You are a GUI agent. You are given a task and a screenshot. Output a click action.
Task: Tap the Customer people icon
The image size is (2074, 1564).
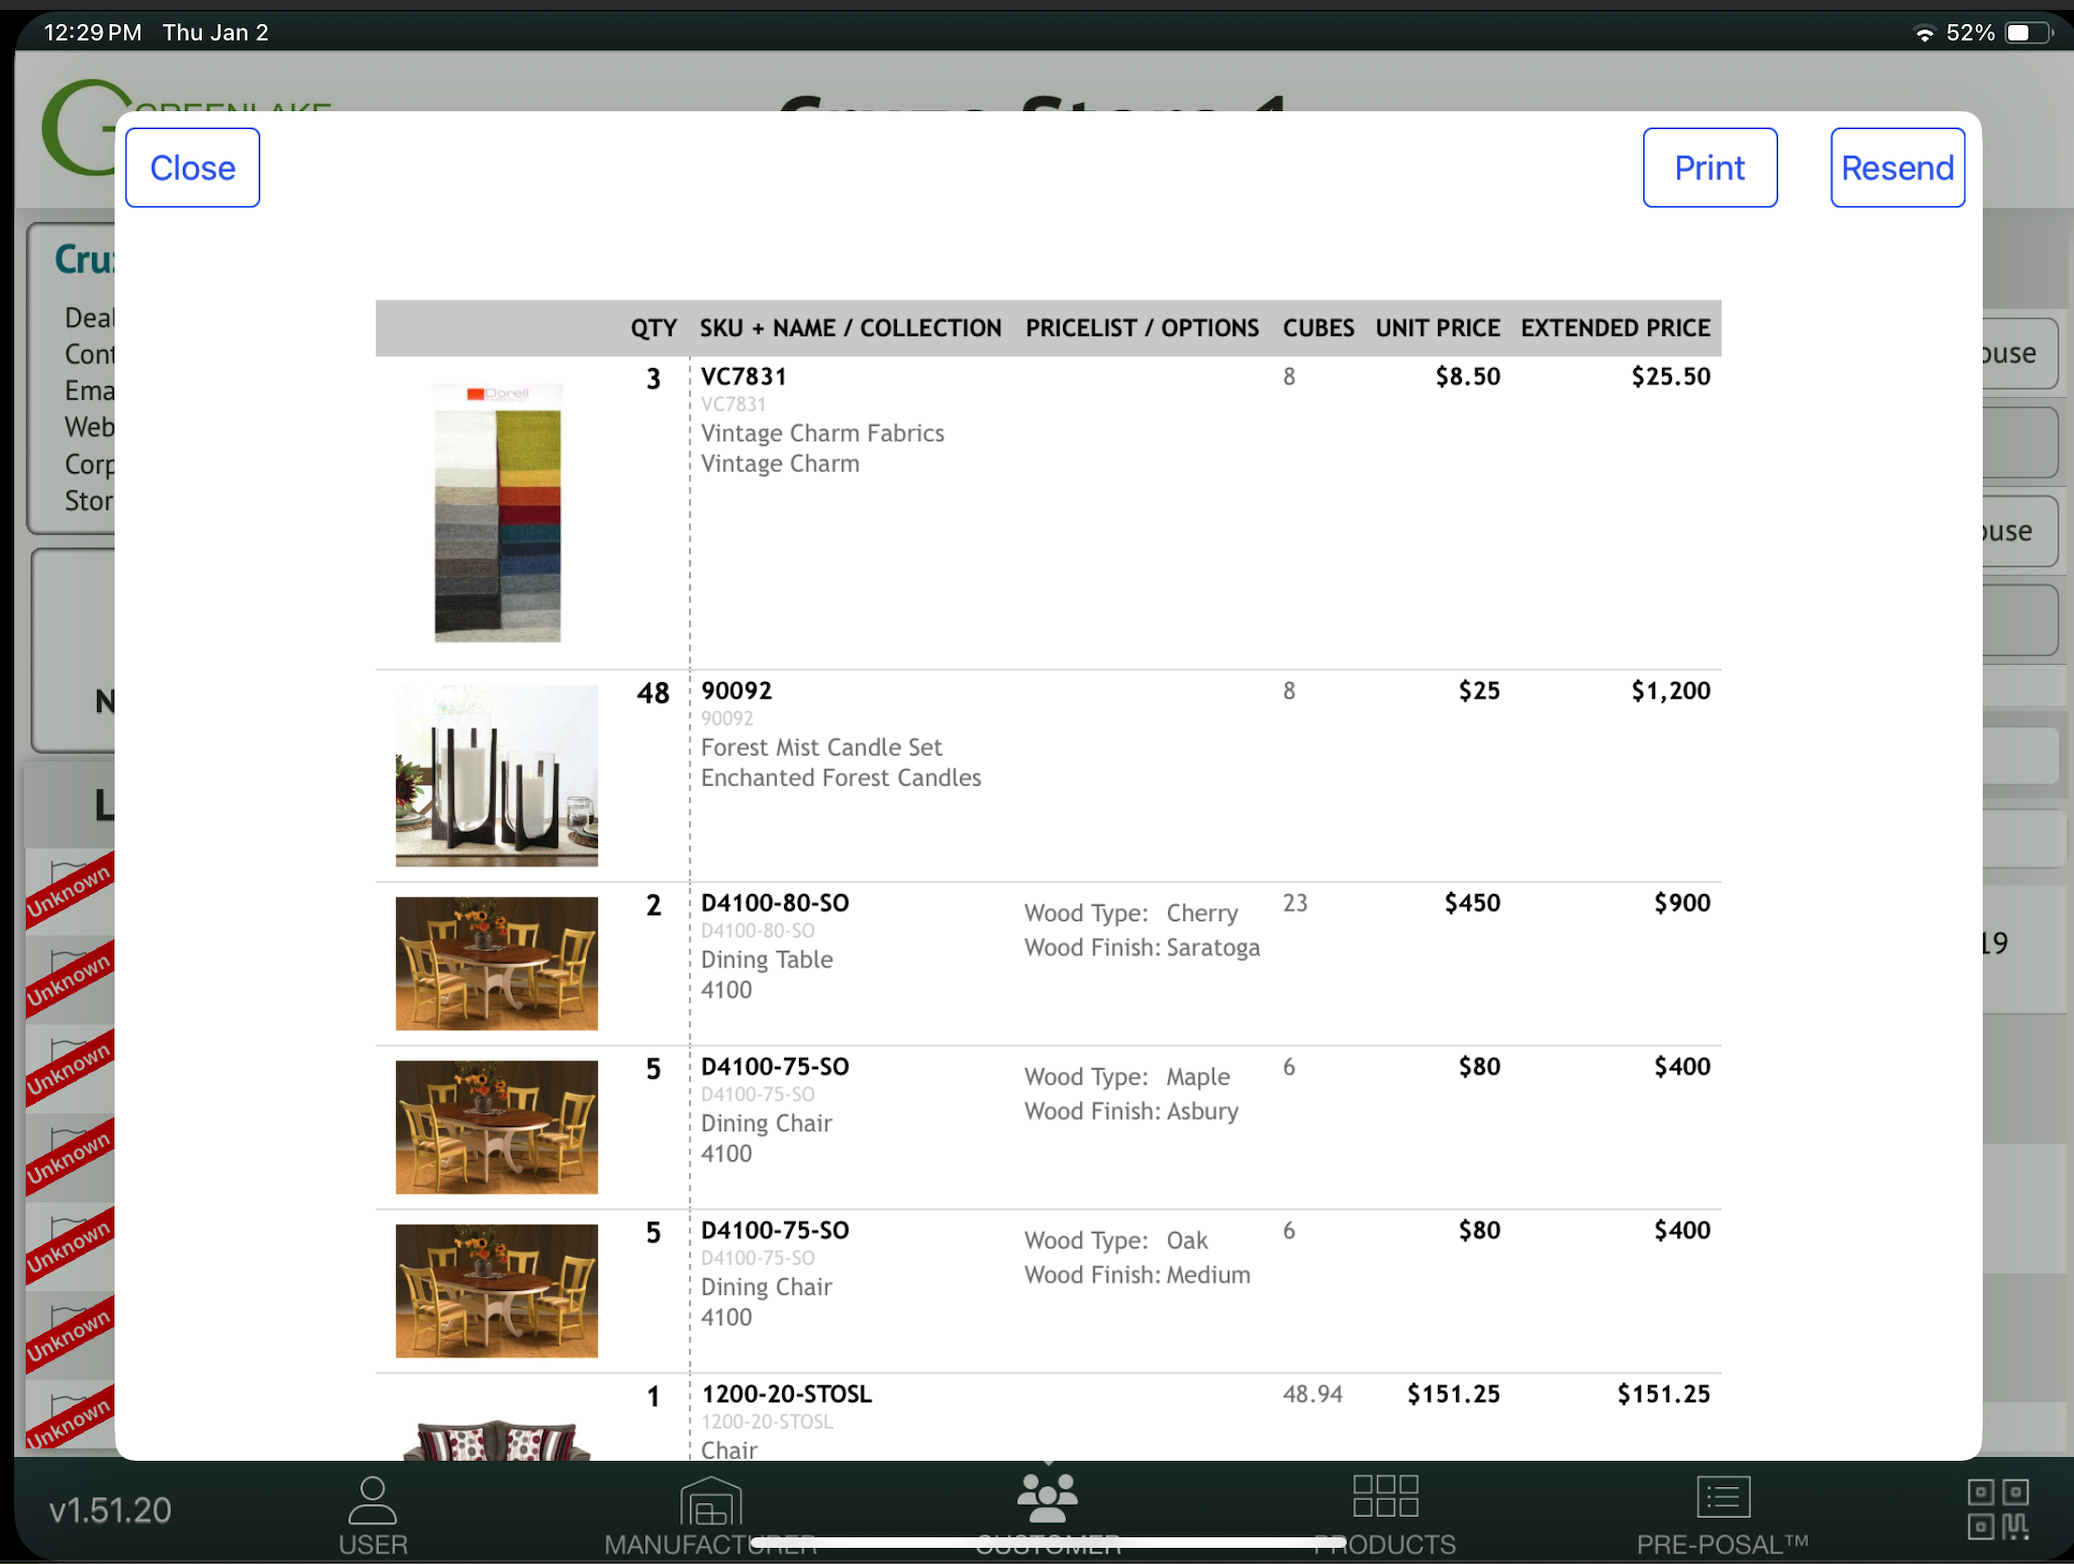tap(1046, 1494)
